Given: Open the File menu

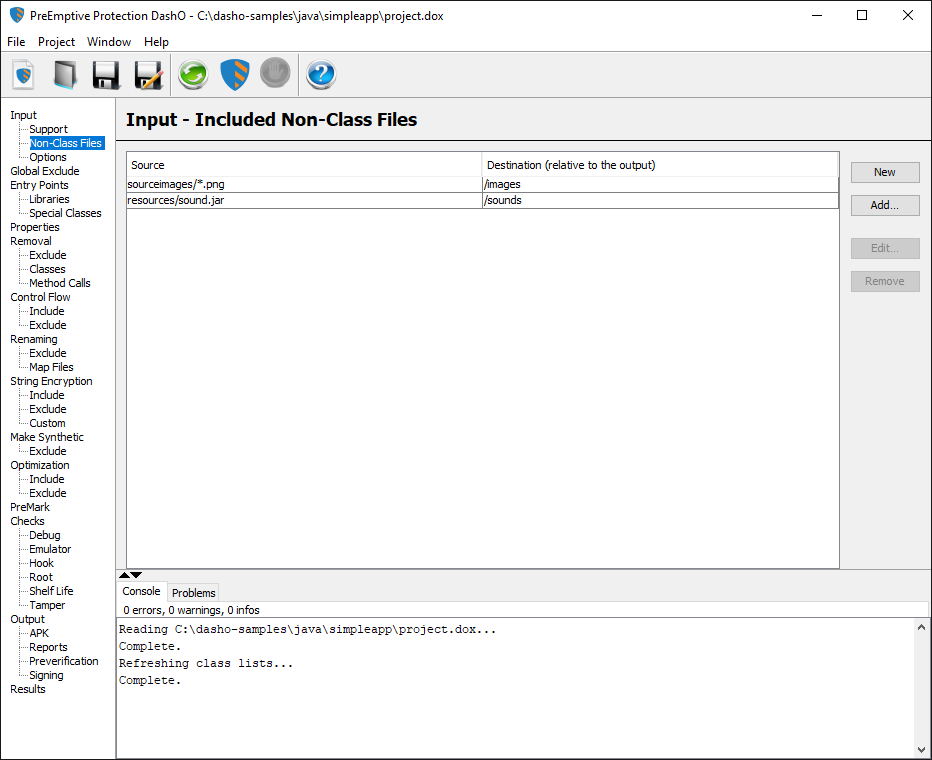Looking at the screenshot, I should (x=16, y=42).
